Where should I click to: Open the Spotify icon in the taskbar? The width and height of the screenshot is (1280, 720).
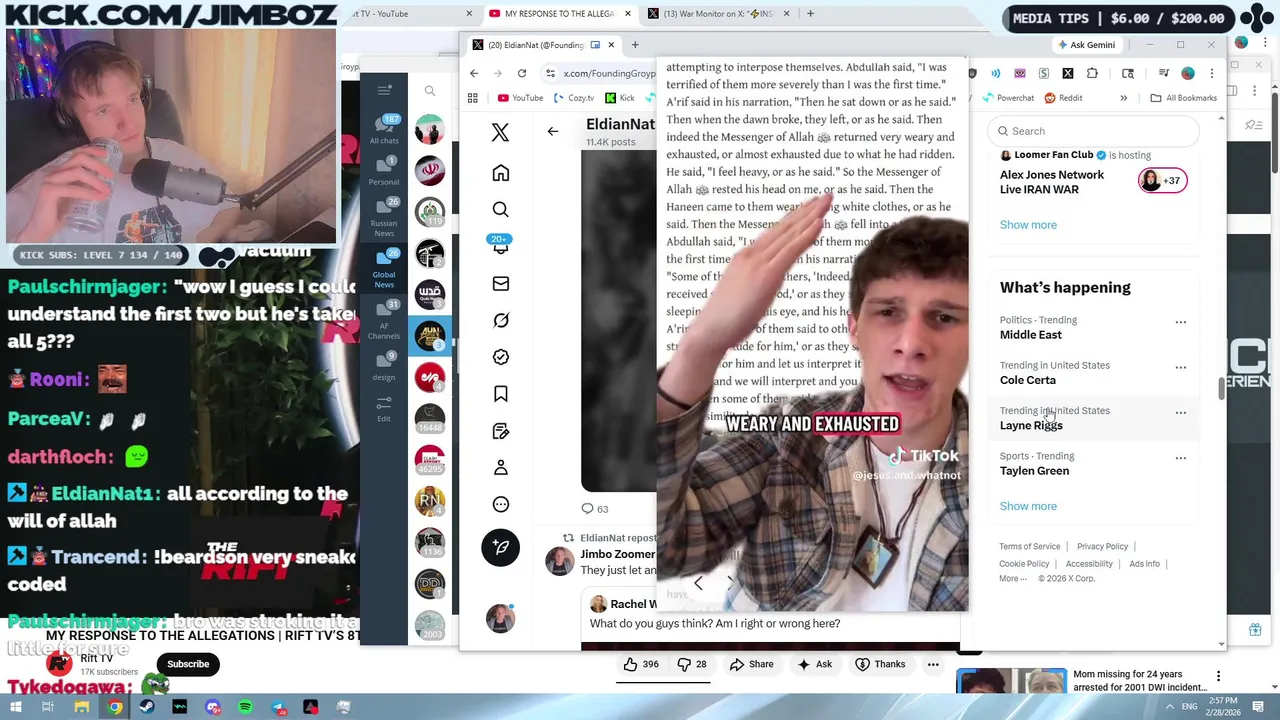(x=245, y=707)
